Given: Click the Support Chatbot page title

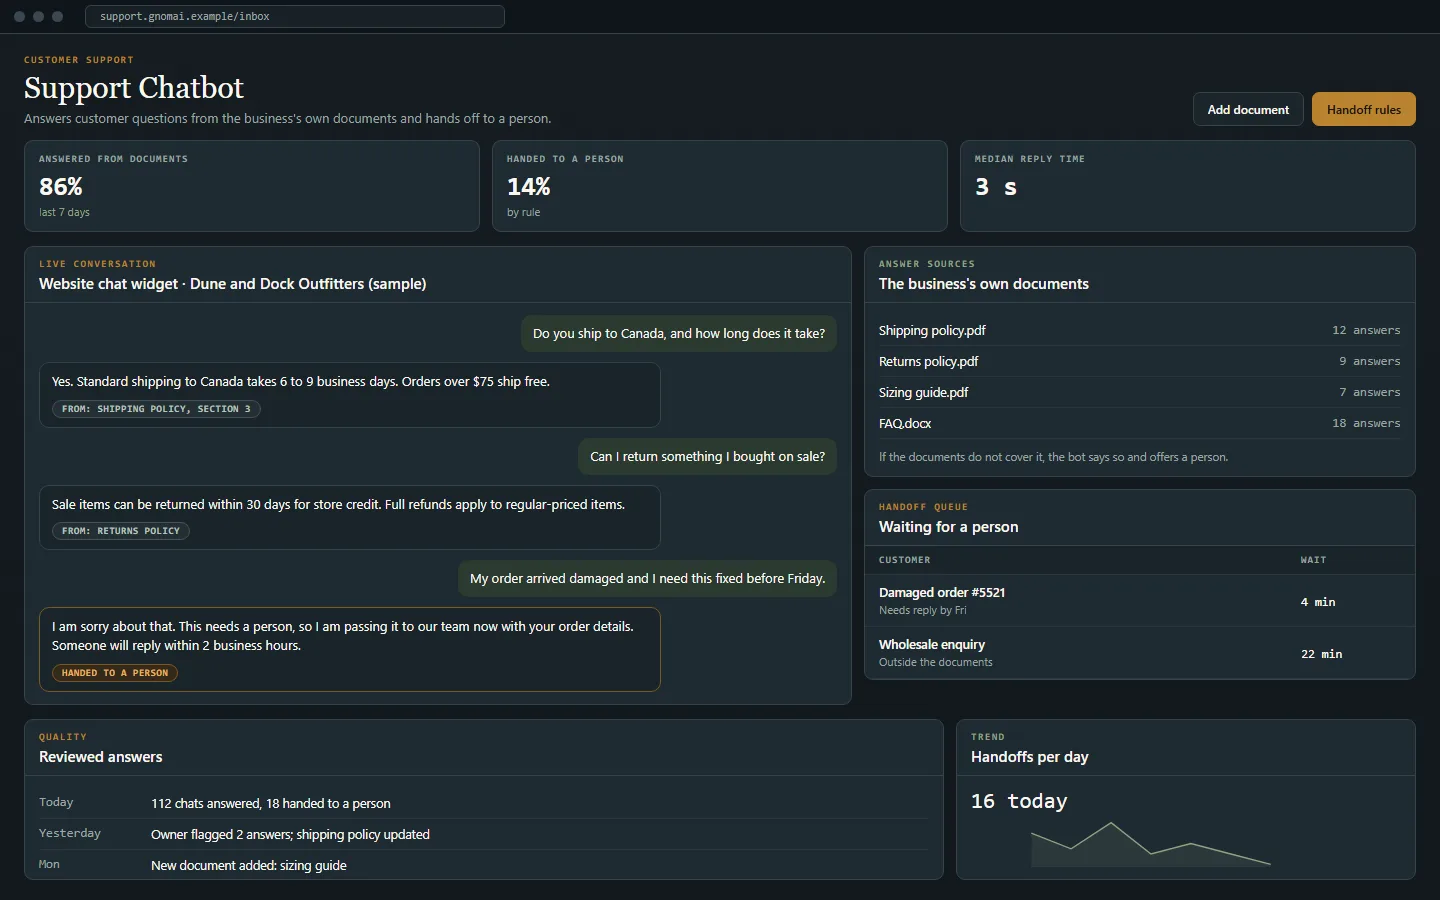Looking at the screenshot, I should tap(134, 88).
